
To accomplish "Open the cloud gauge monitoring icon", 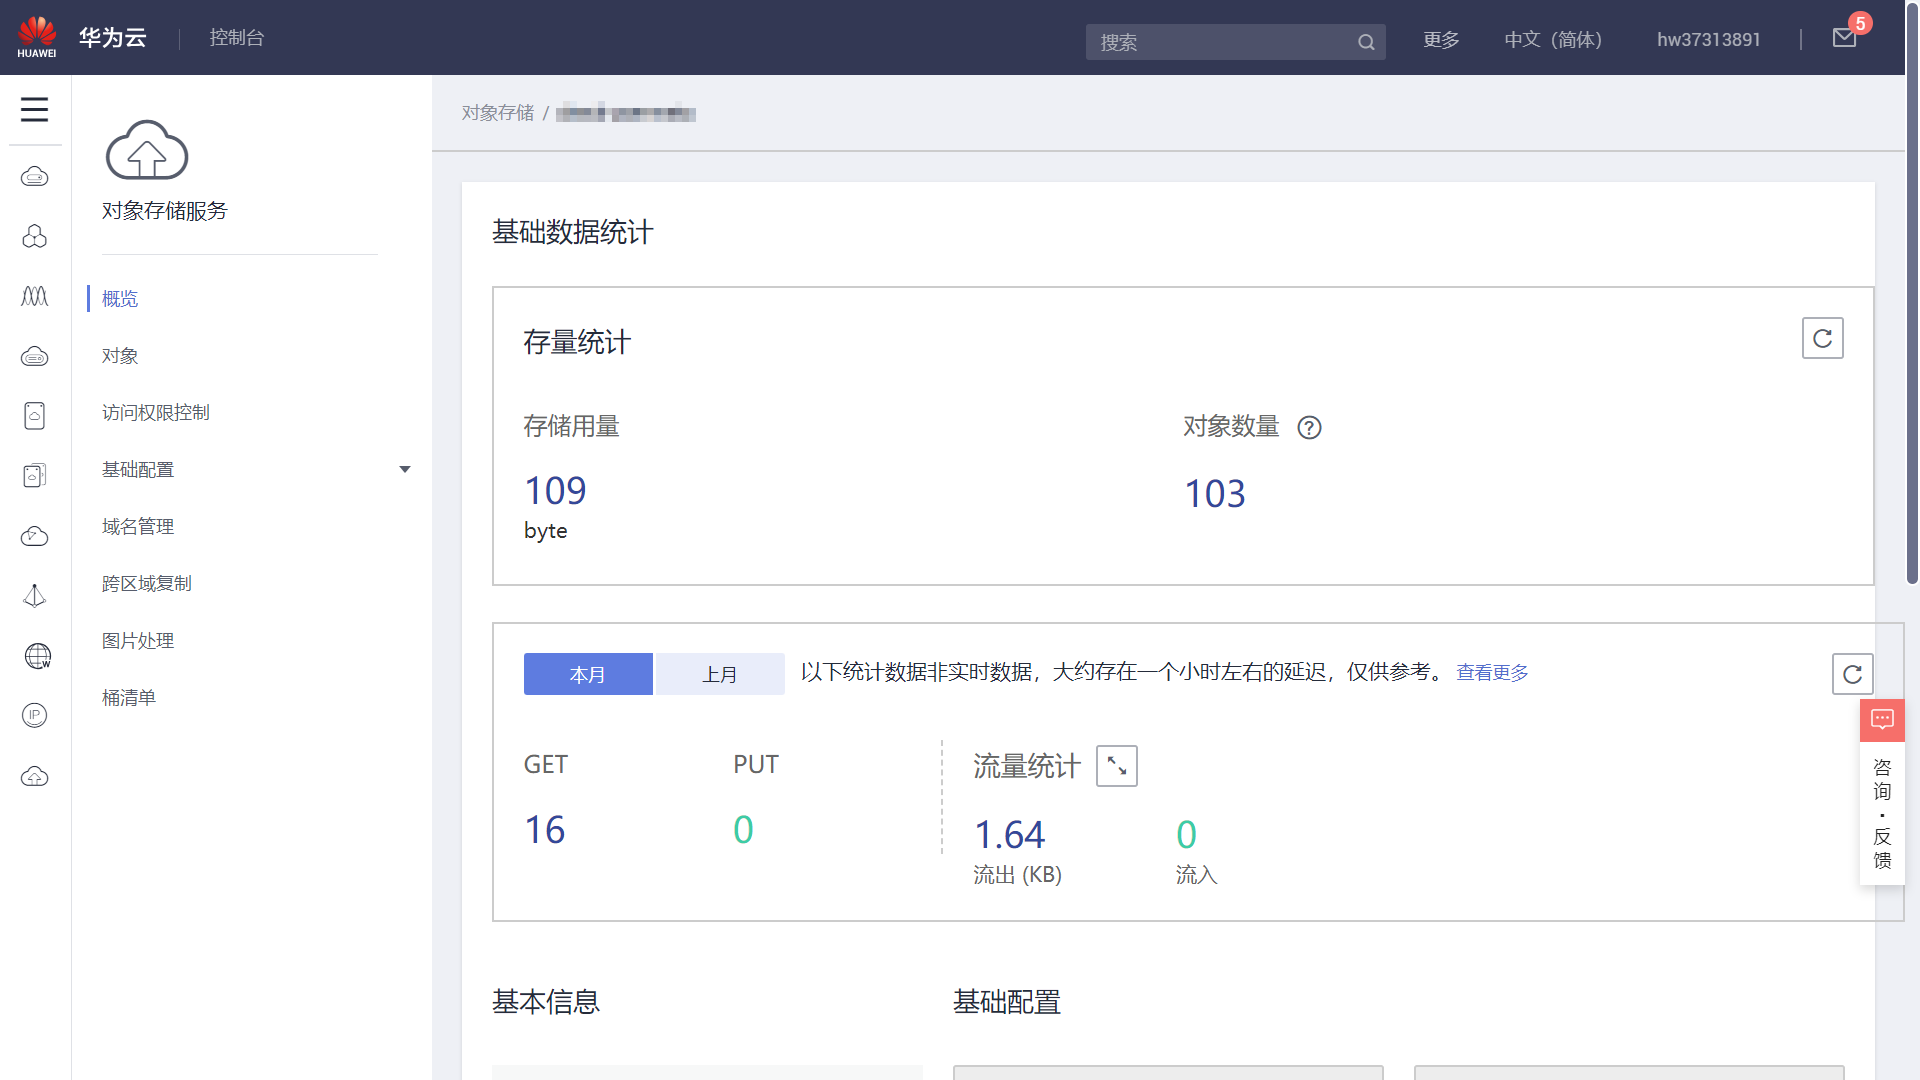I will pyautogui.click(x=35, y=536).
